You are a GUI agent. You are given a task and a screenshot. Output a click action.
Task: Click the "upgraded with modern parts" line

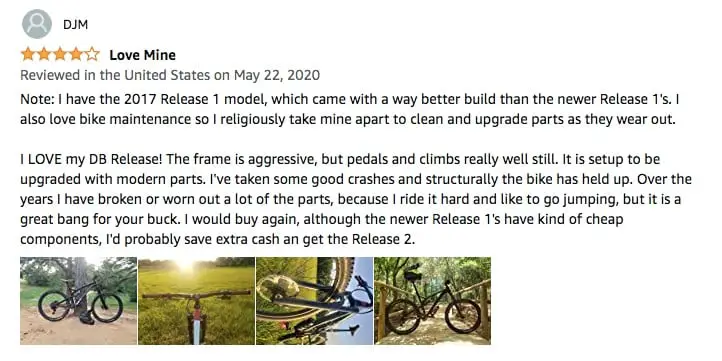pyautogui.click(x=356, y=179)
